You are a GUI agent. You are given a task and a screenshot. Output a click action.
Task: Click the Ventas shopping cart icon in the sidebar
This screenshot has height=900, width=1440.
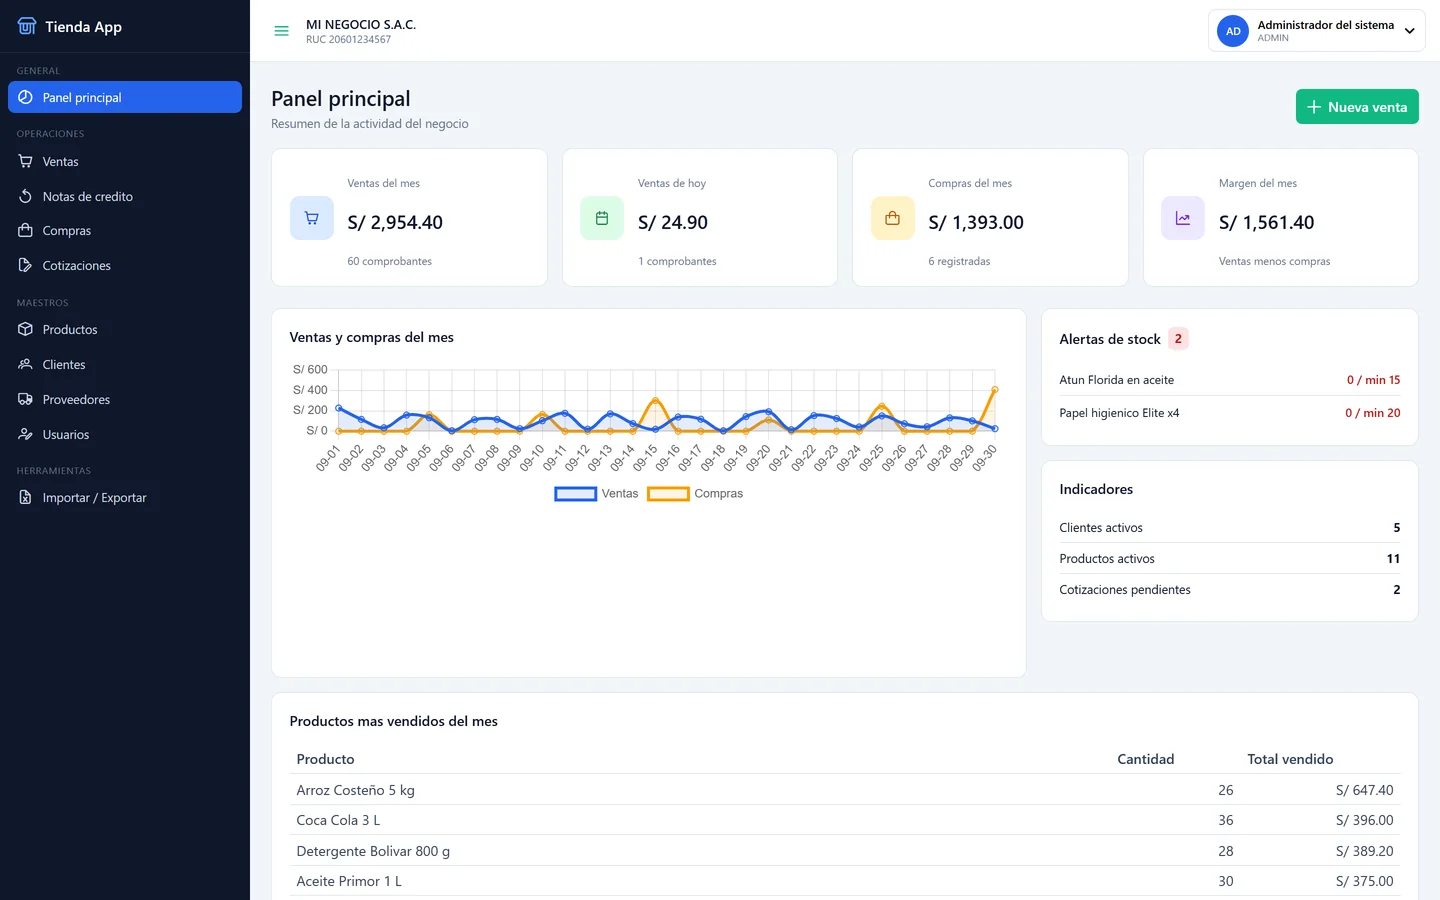click(26, 161)
